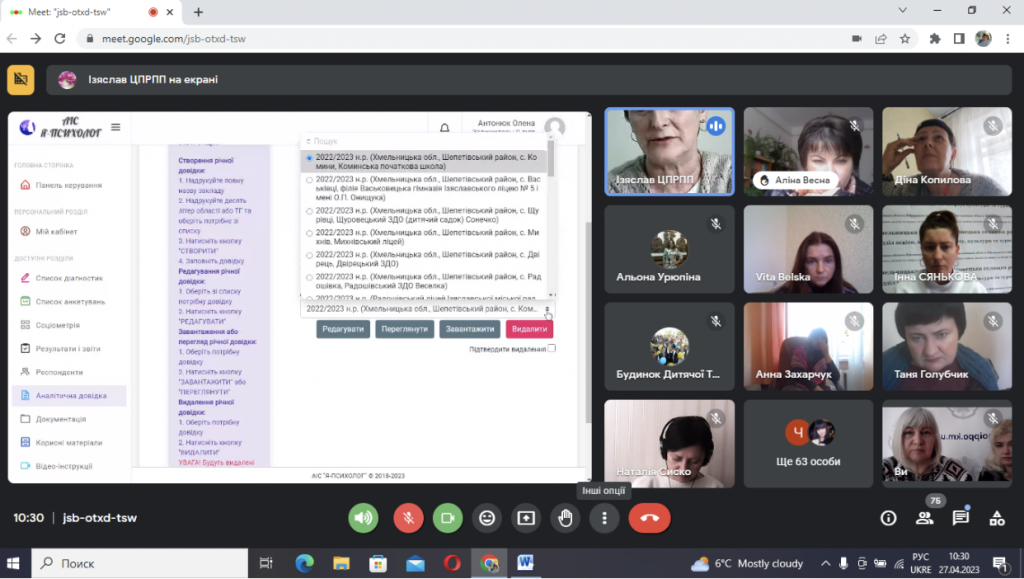Tick the Підтвердити видалення checkbox

pos(552,349)
